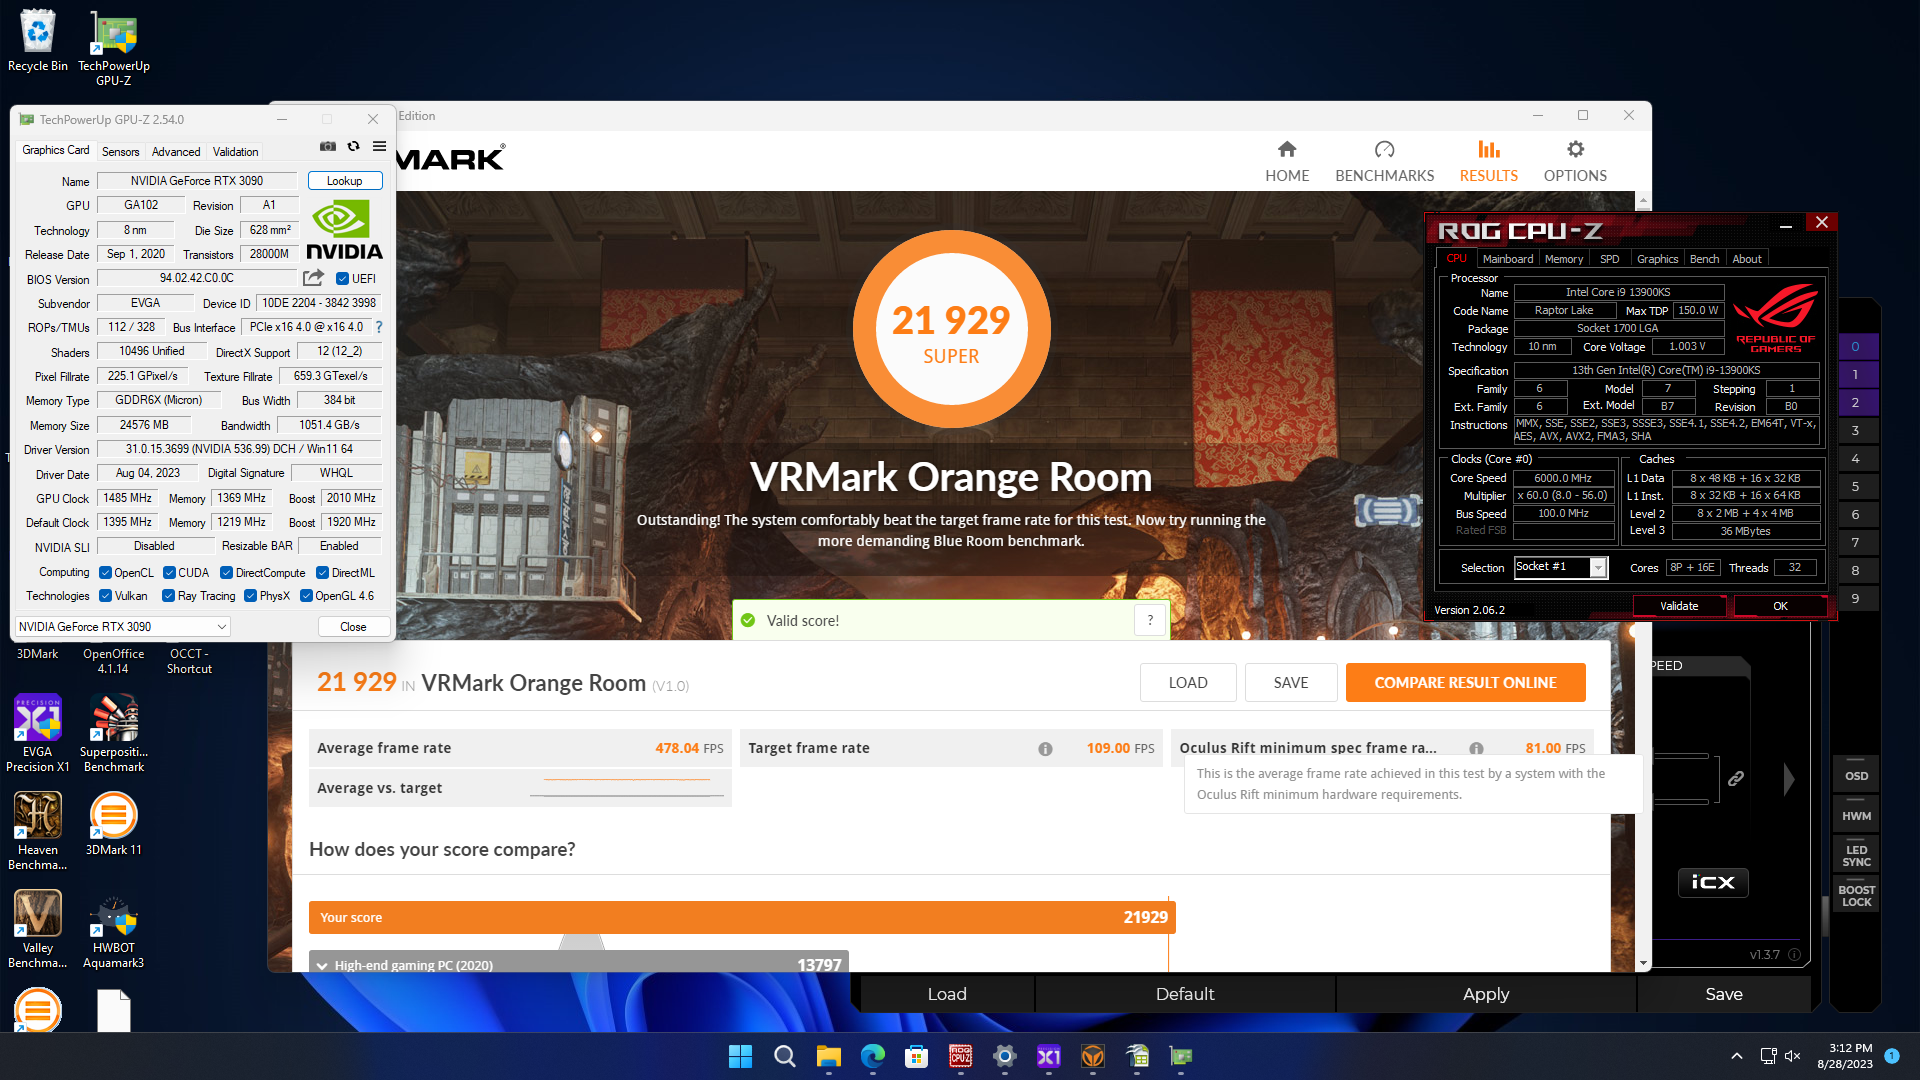Switch to GPU-Z Validation tab

[x=235, y=152]
